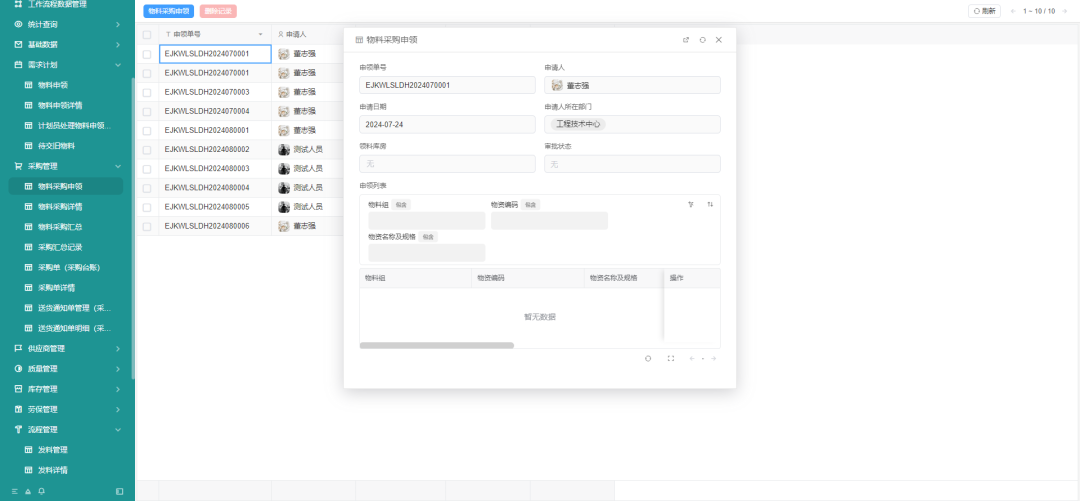Click horizontal scrollbar in dialog table
1080x501 pixels.
point(436,345)
